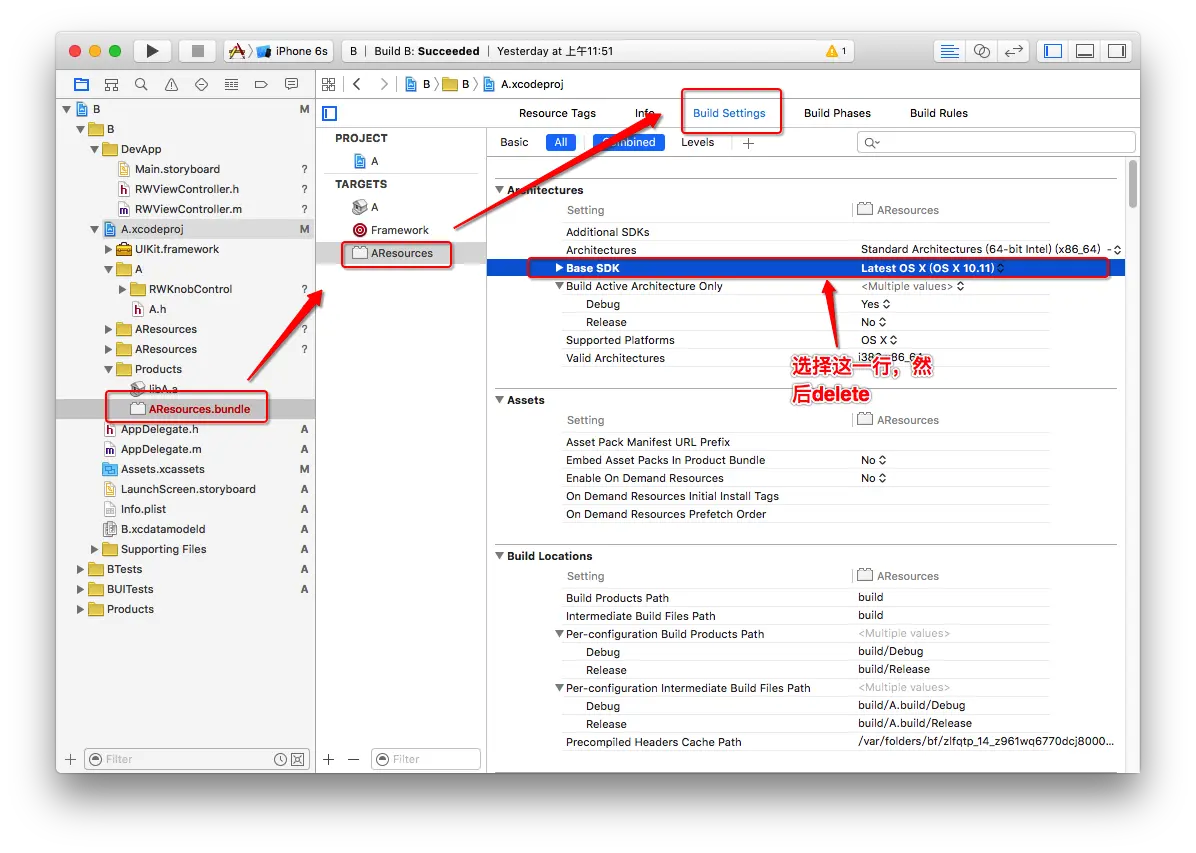Screen dimensions: 1196x853
Task: Switch to the Build Phases tab
Action: pos(837,113)
